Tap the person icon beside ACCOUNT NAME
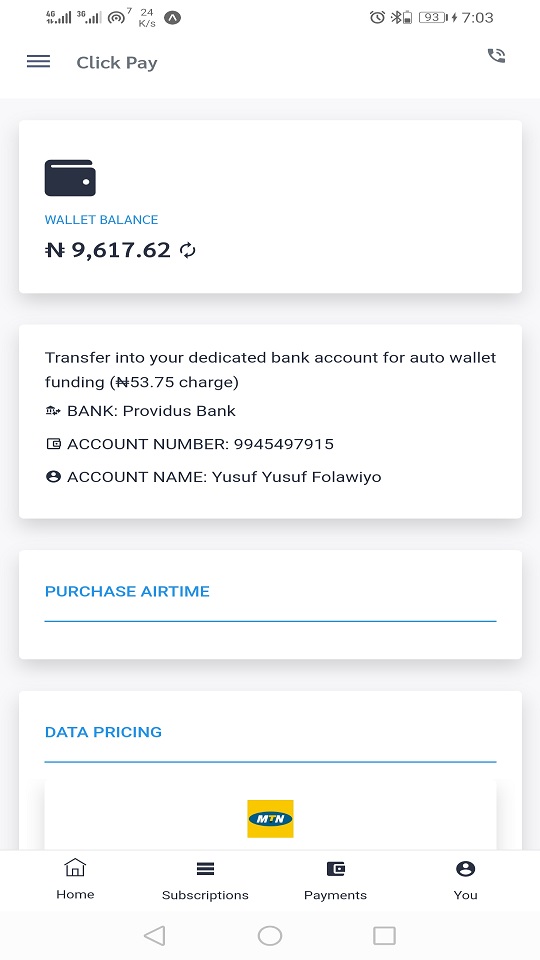 pos(53,476)
